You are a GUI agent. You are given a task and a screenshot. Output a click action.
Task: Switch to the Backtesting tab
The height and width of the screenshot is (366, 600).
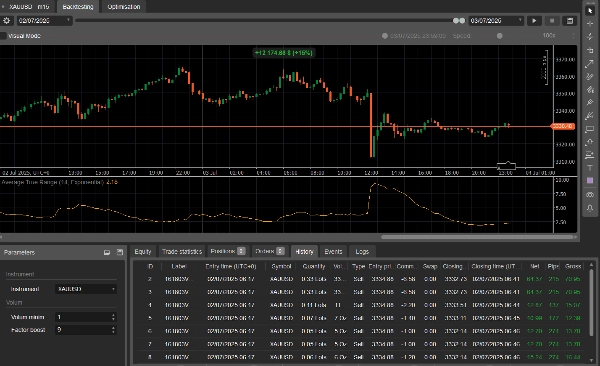(x=78, y=7)
